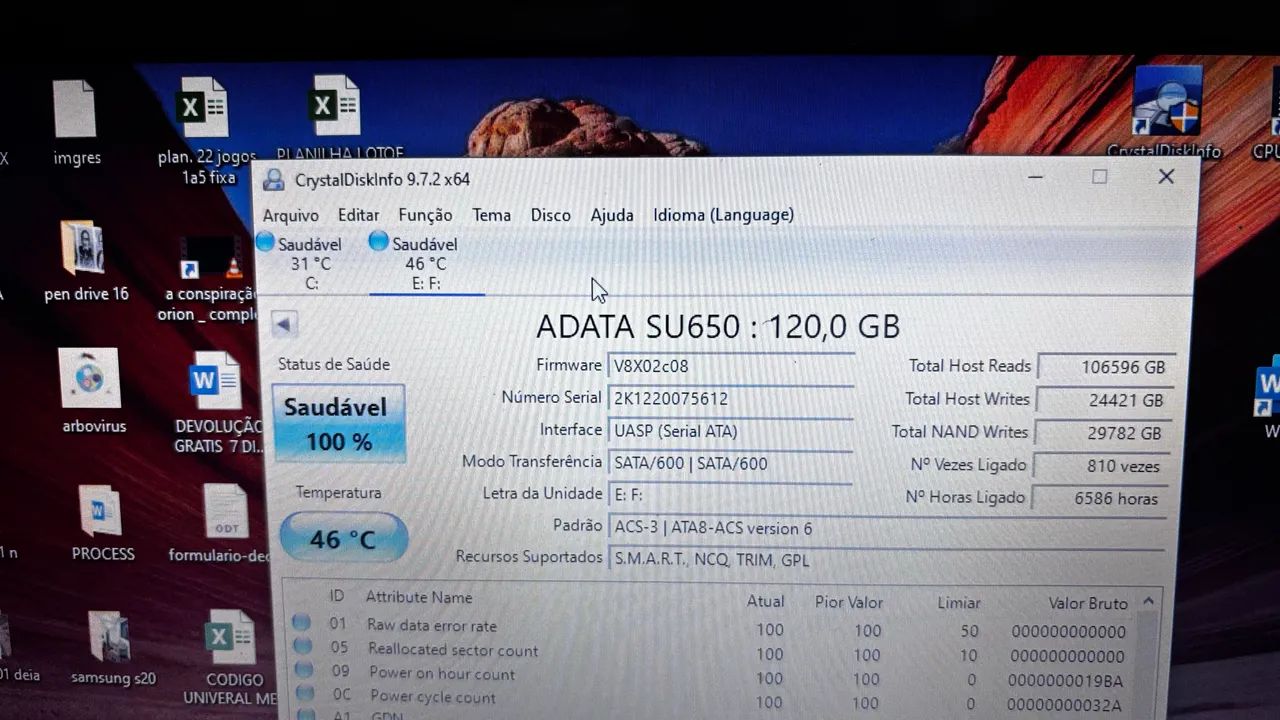Click the CrystalDiskInfo title bar app icon
1280x720 pixels.
coord(273,180)
